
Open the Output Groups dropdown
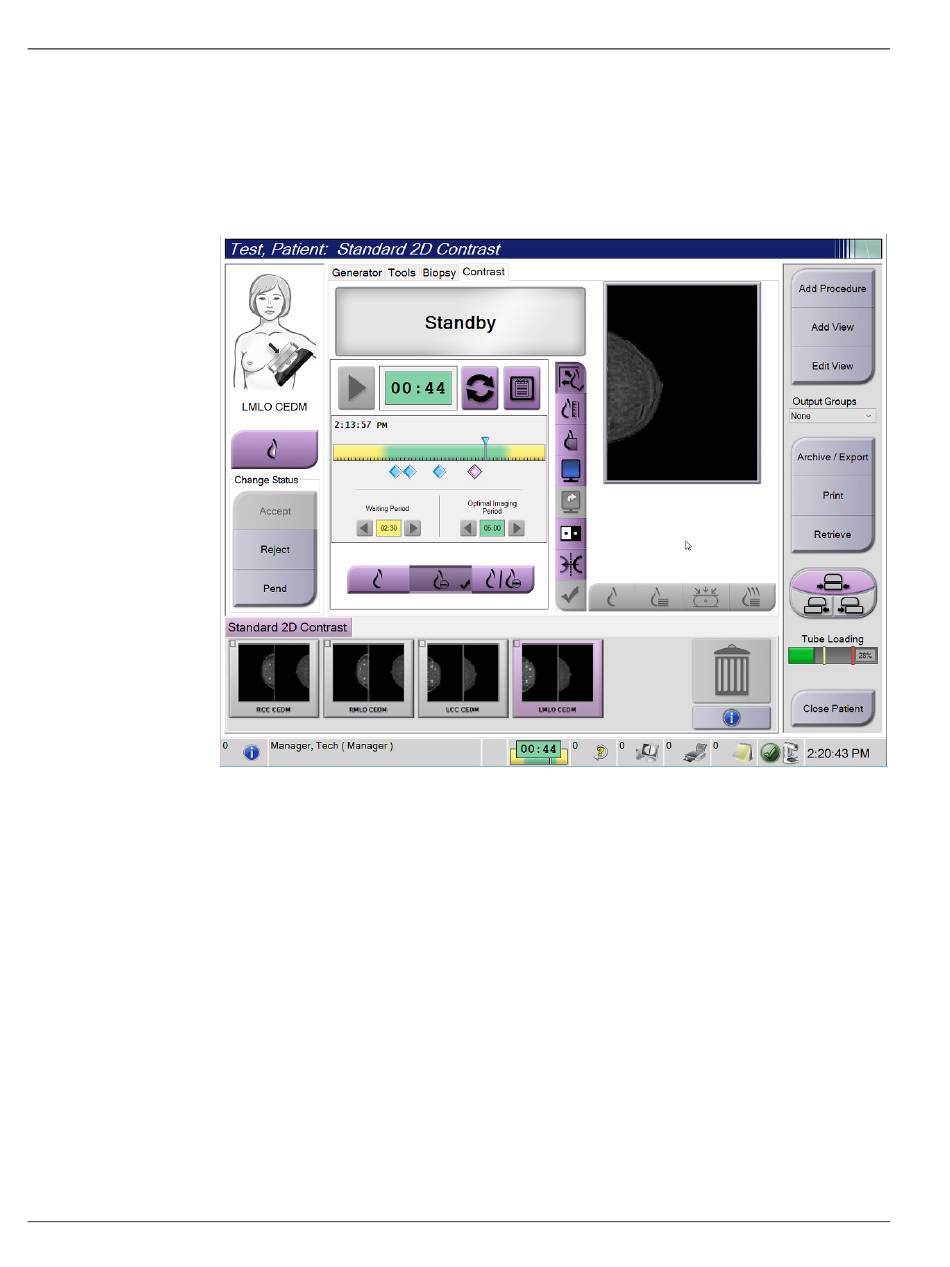tap(832, 416)
